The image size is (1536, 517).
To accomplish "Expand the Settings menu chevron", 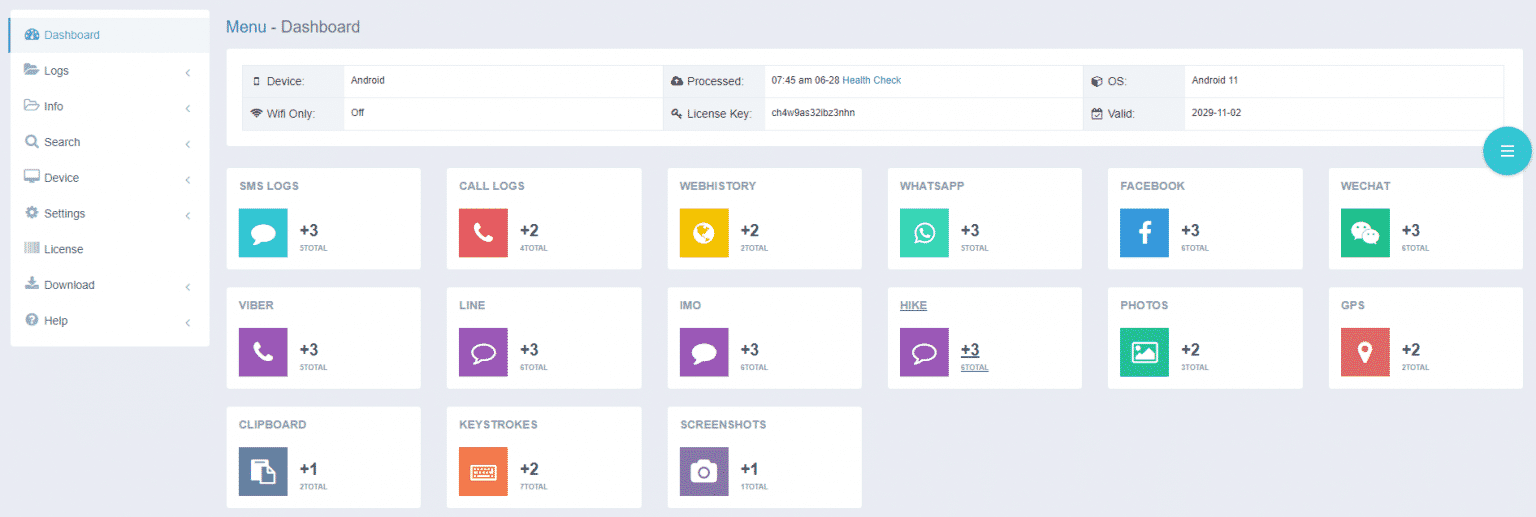I will pyautogui.click(x=187, y=215).
